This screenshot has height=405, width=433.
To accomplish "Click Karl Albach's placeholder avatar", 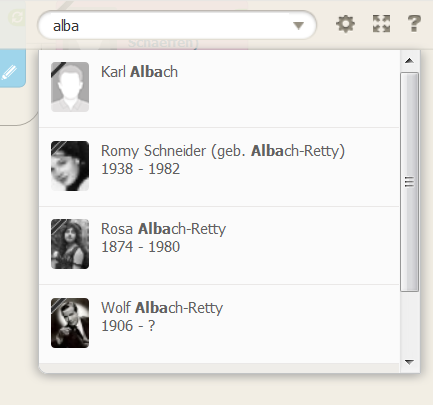I will point(70,87).
